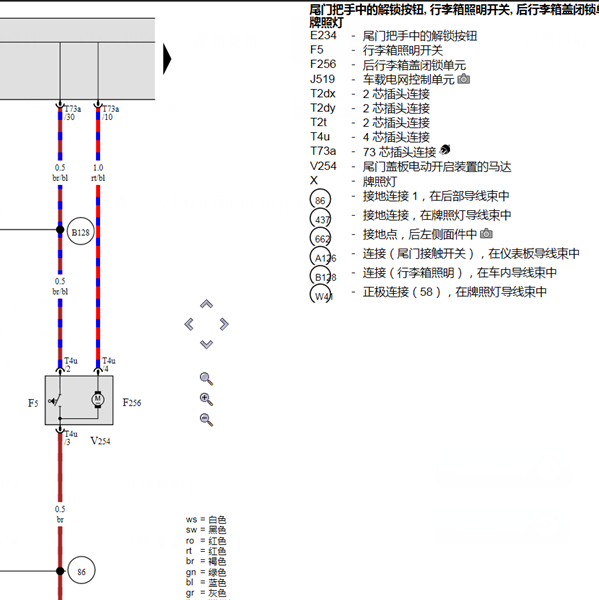Zoom in with the plus magnifier icon

click(x=206, y=399)
